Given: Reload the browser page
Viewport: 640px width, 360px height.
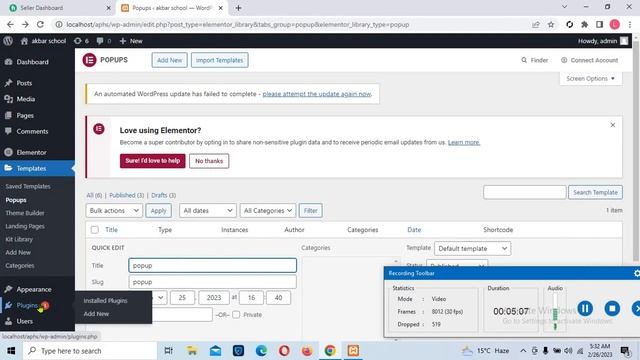Looking at the screenshot, I should (40, 24).
